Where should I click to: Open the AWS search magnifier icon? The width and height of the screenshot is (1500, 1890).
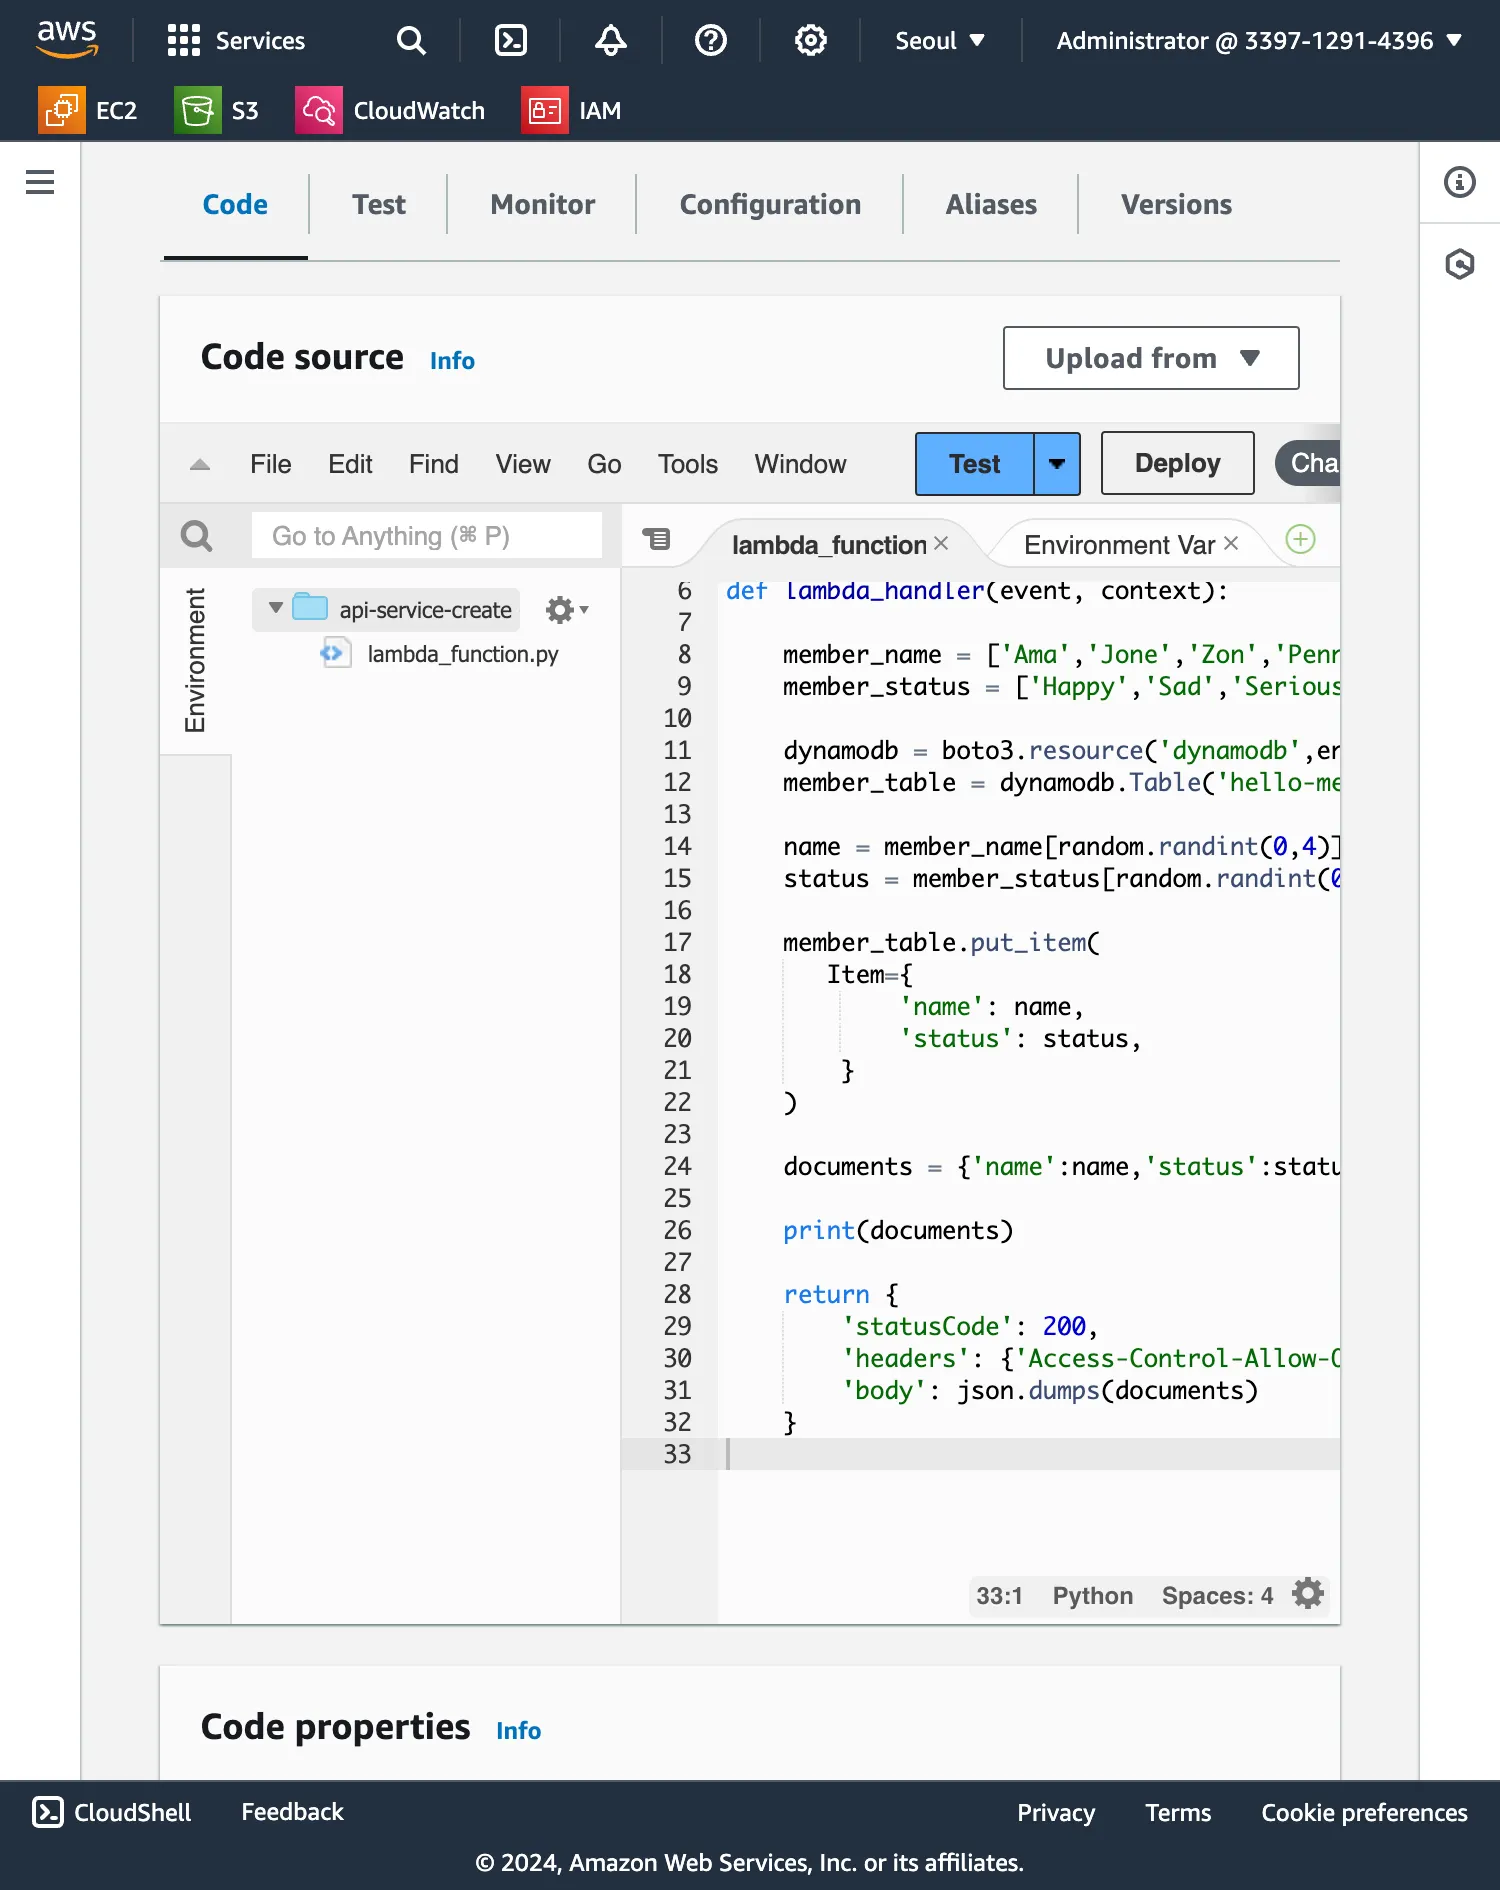tap(410, 40)
